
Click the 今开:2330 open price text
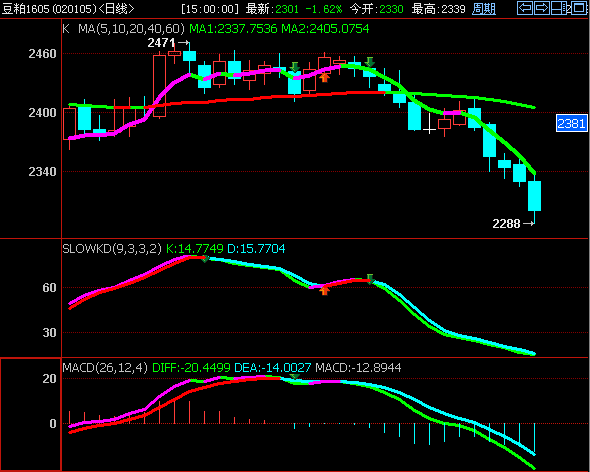click(377, 9)
